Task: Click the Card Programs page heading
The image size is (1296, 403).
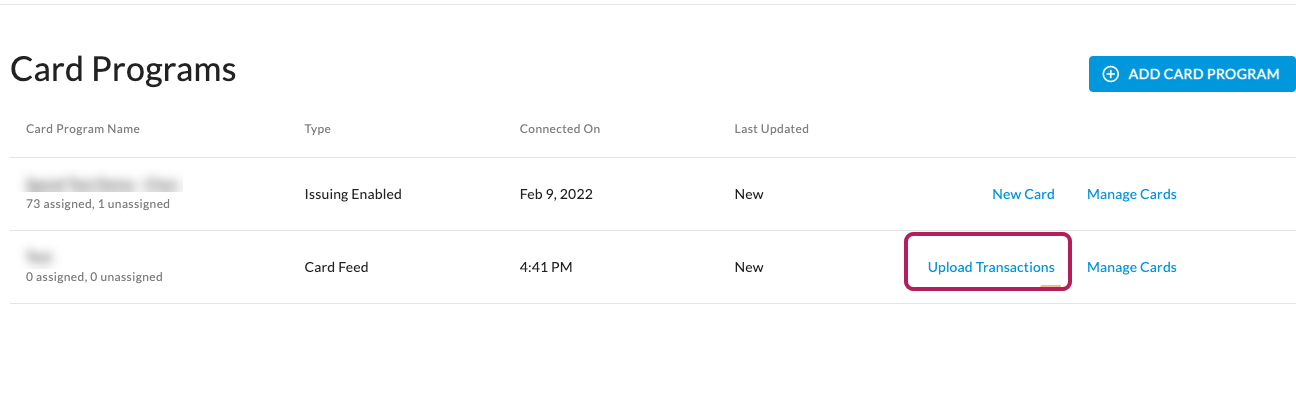Action: (x=123, y=70)
